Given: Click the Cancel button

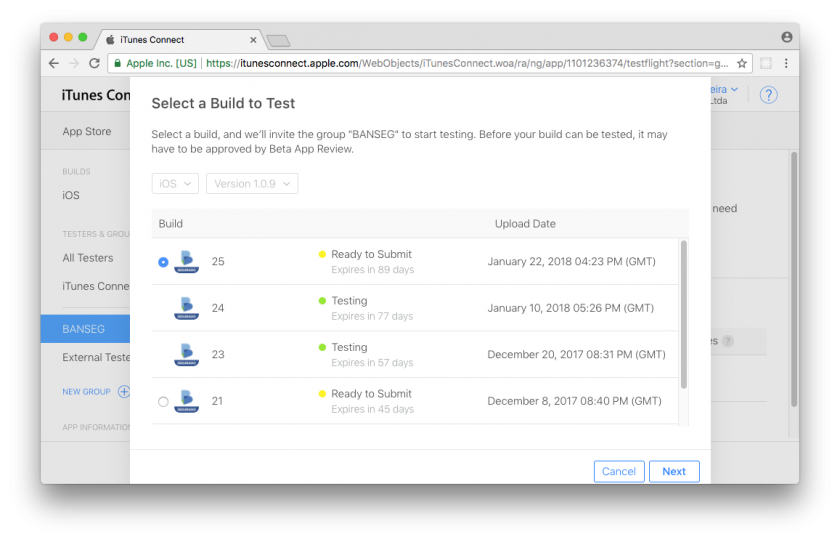Looking at the screenshot, I should click(x=619, y=471).
